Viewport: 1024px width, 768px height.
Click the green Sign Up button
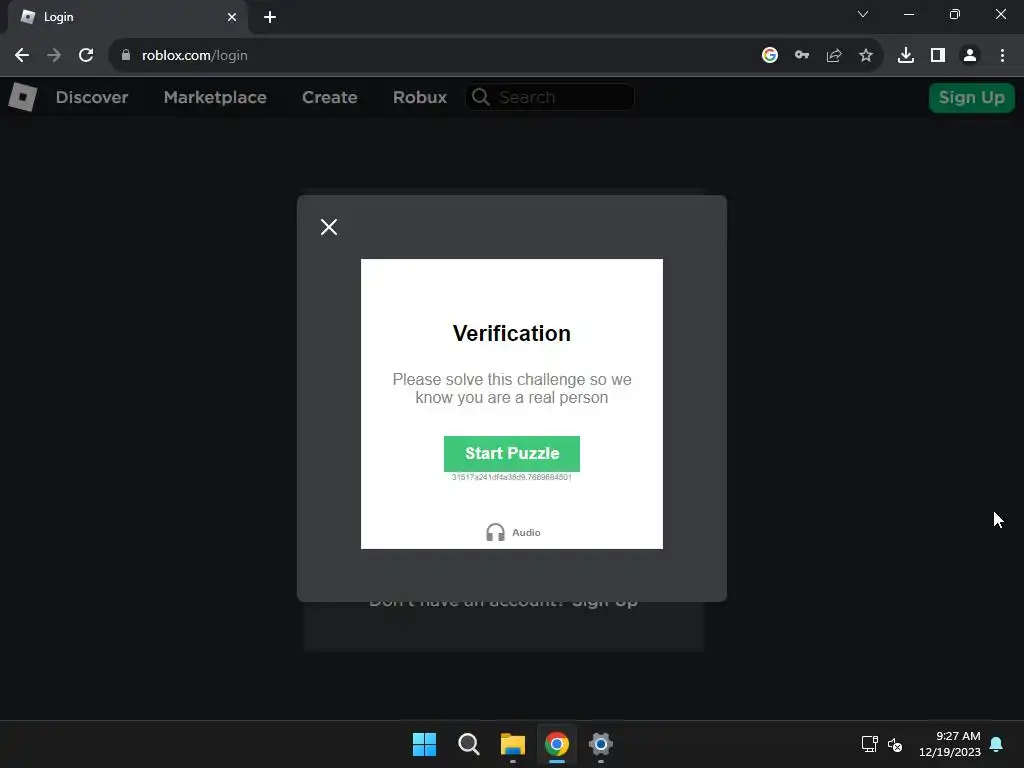click(x=971, y=97)
